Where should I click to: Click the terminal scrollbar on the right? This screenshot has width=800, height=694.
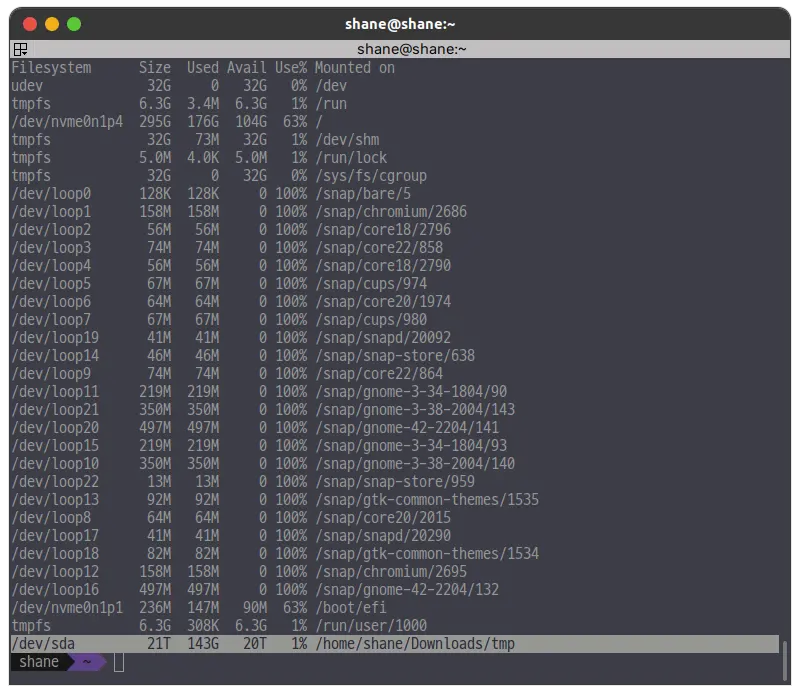784,660
